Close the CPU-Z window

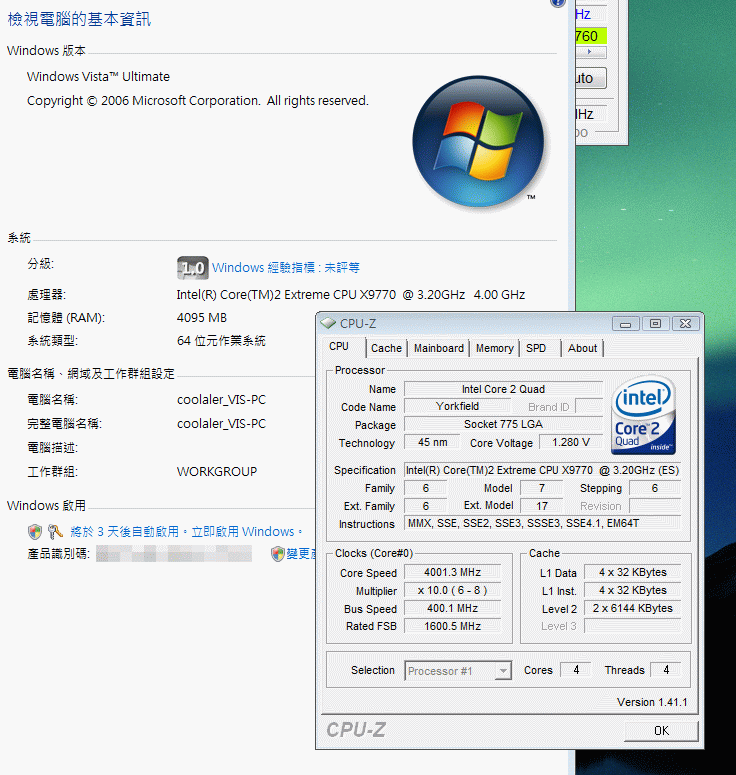pyautogui.click(x=685, y=324)
